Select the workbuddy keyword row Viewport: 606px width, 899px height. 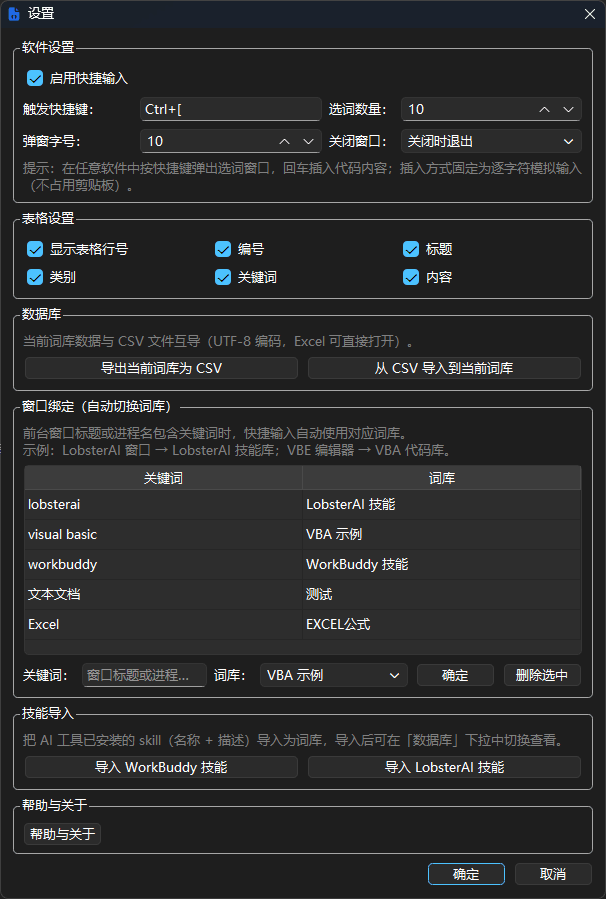pos(163,564)
